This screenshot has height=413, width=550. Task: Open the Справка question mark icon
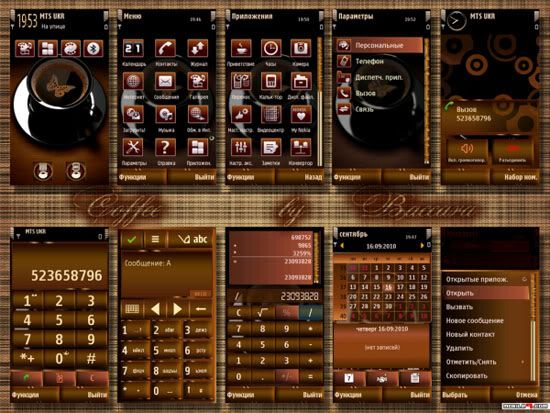pyautogui.click(x=165, y=147)
